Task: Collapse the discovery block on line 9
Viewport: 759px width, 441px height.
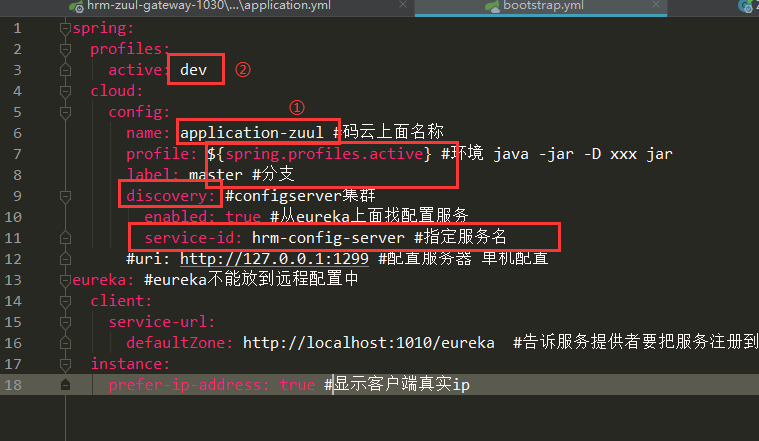Action: tap(65, 196)
